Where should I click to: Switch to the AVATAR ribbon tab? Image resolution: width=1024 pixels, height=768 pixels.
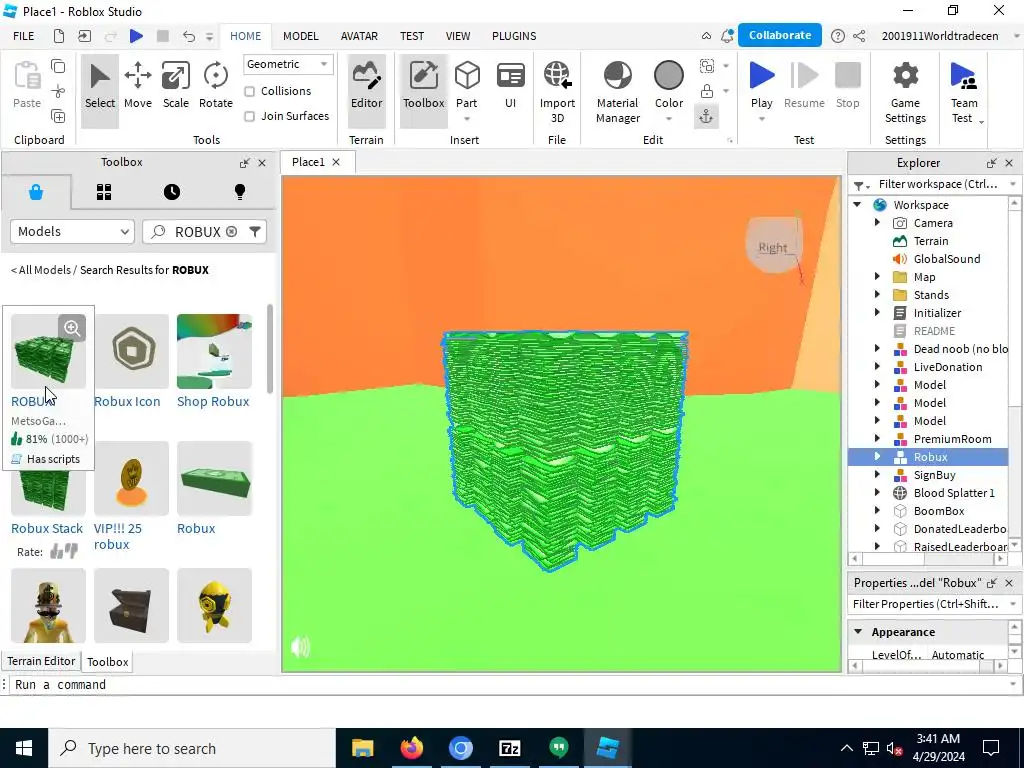(x=359, y=36)
